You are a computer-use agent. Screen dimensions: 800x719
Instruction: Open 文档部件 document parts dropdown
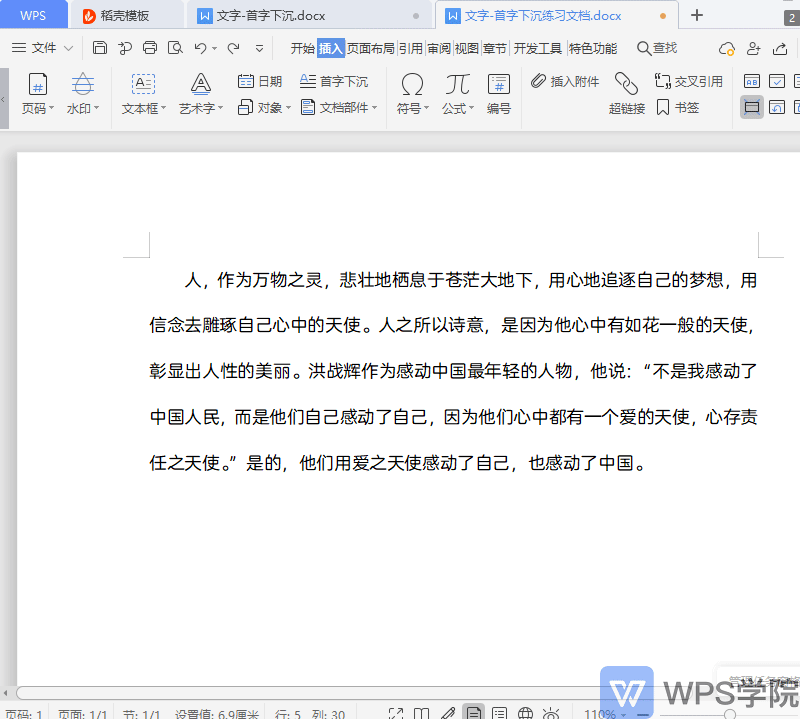pos(339,108)
